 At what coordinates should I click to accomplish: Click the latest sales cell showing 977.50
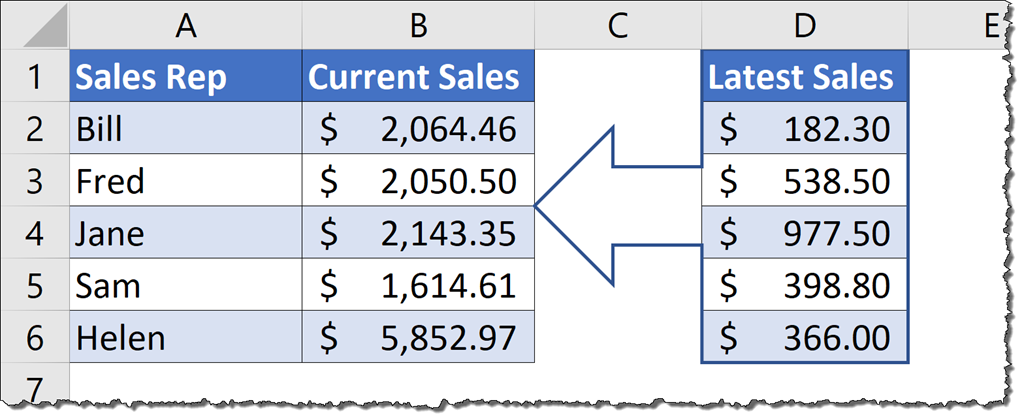tap(805, 233)
